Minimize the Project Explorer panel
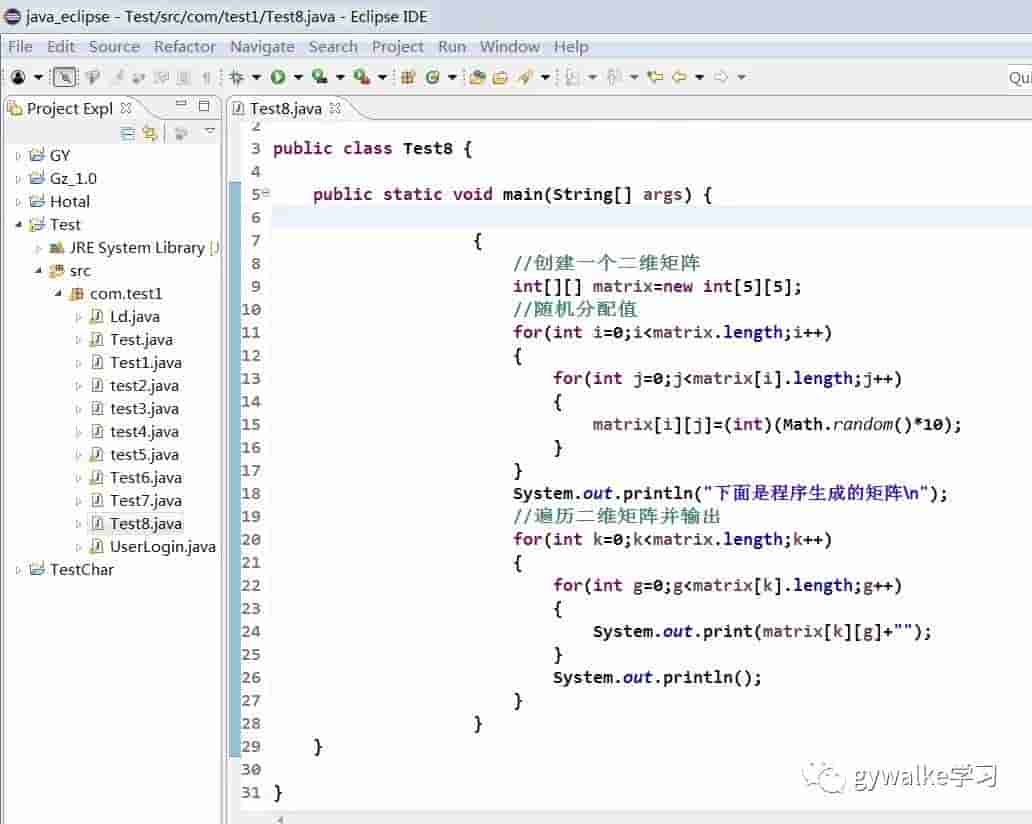Screen dimensions: 1032x824 point(181,103)
